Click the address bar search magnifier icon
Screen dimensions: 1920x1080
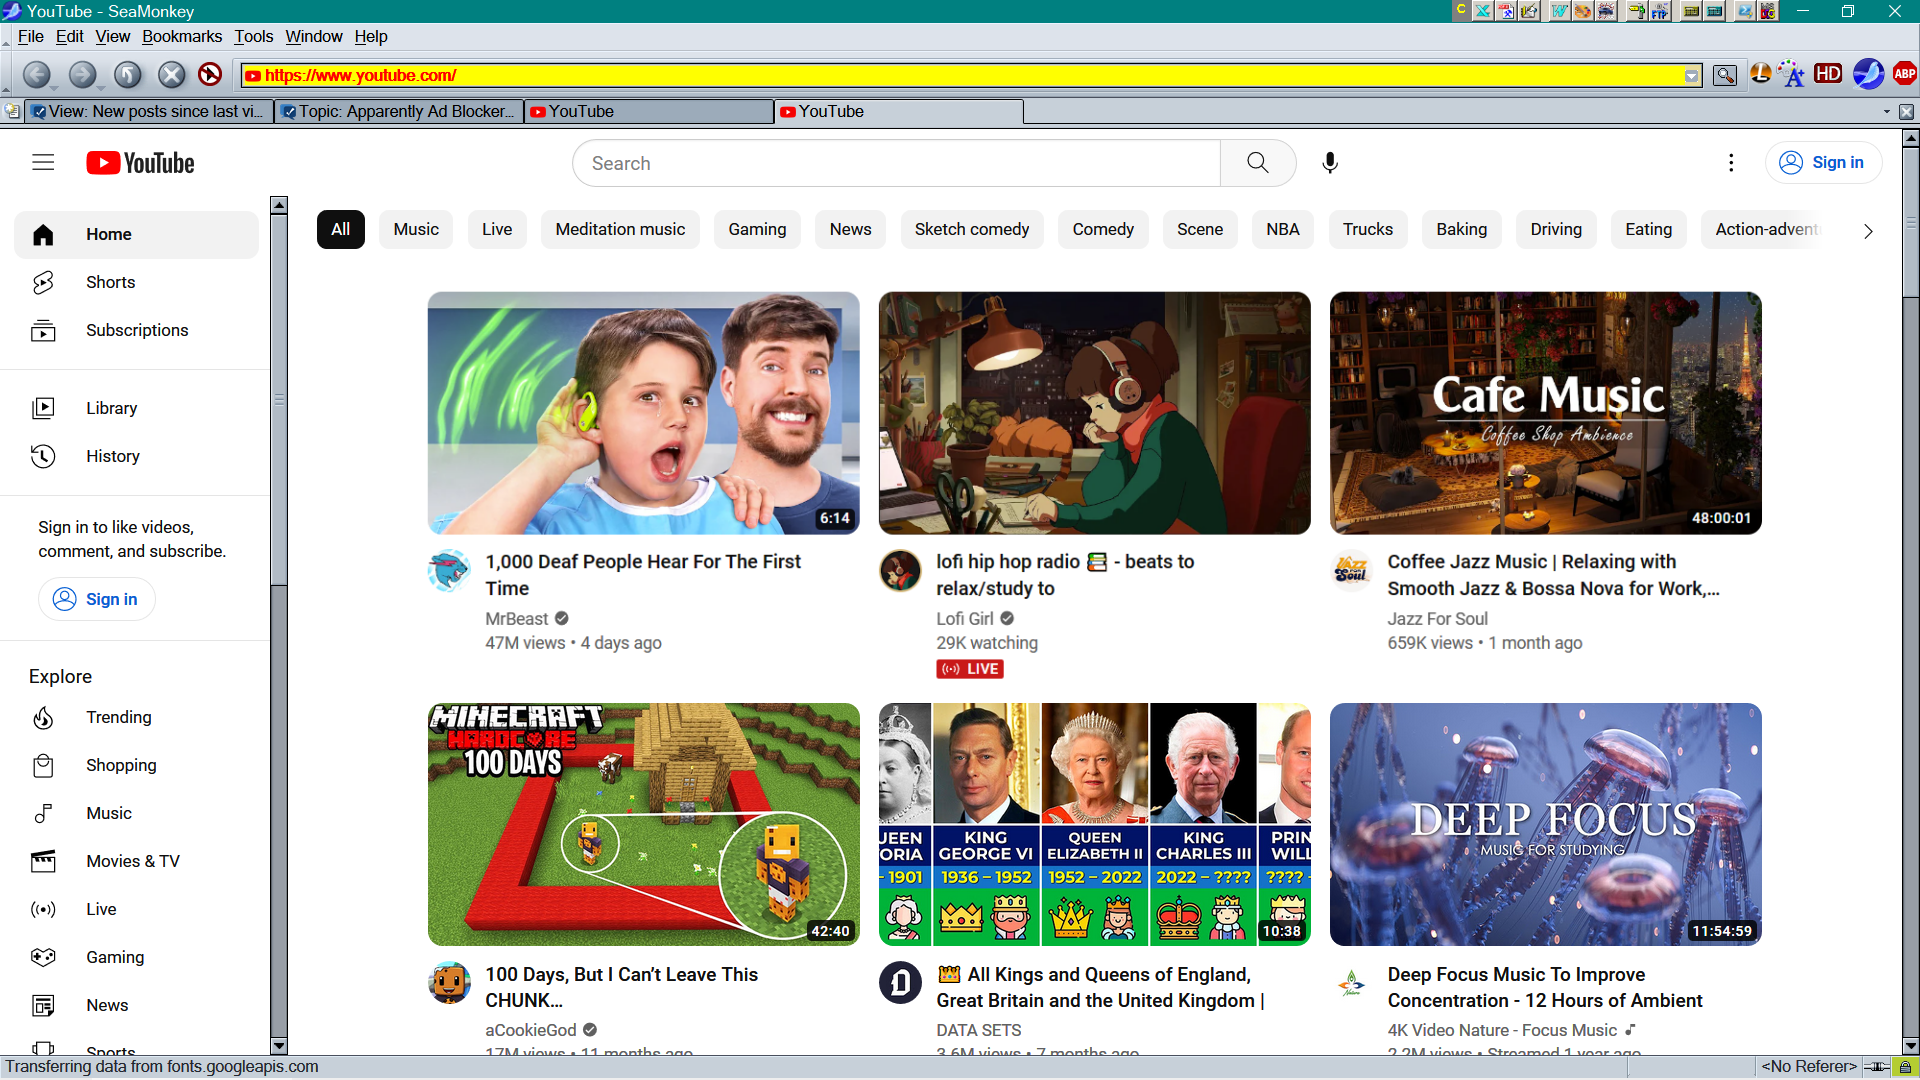1725,75
